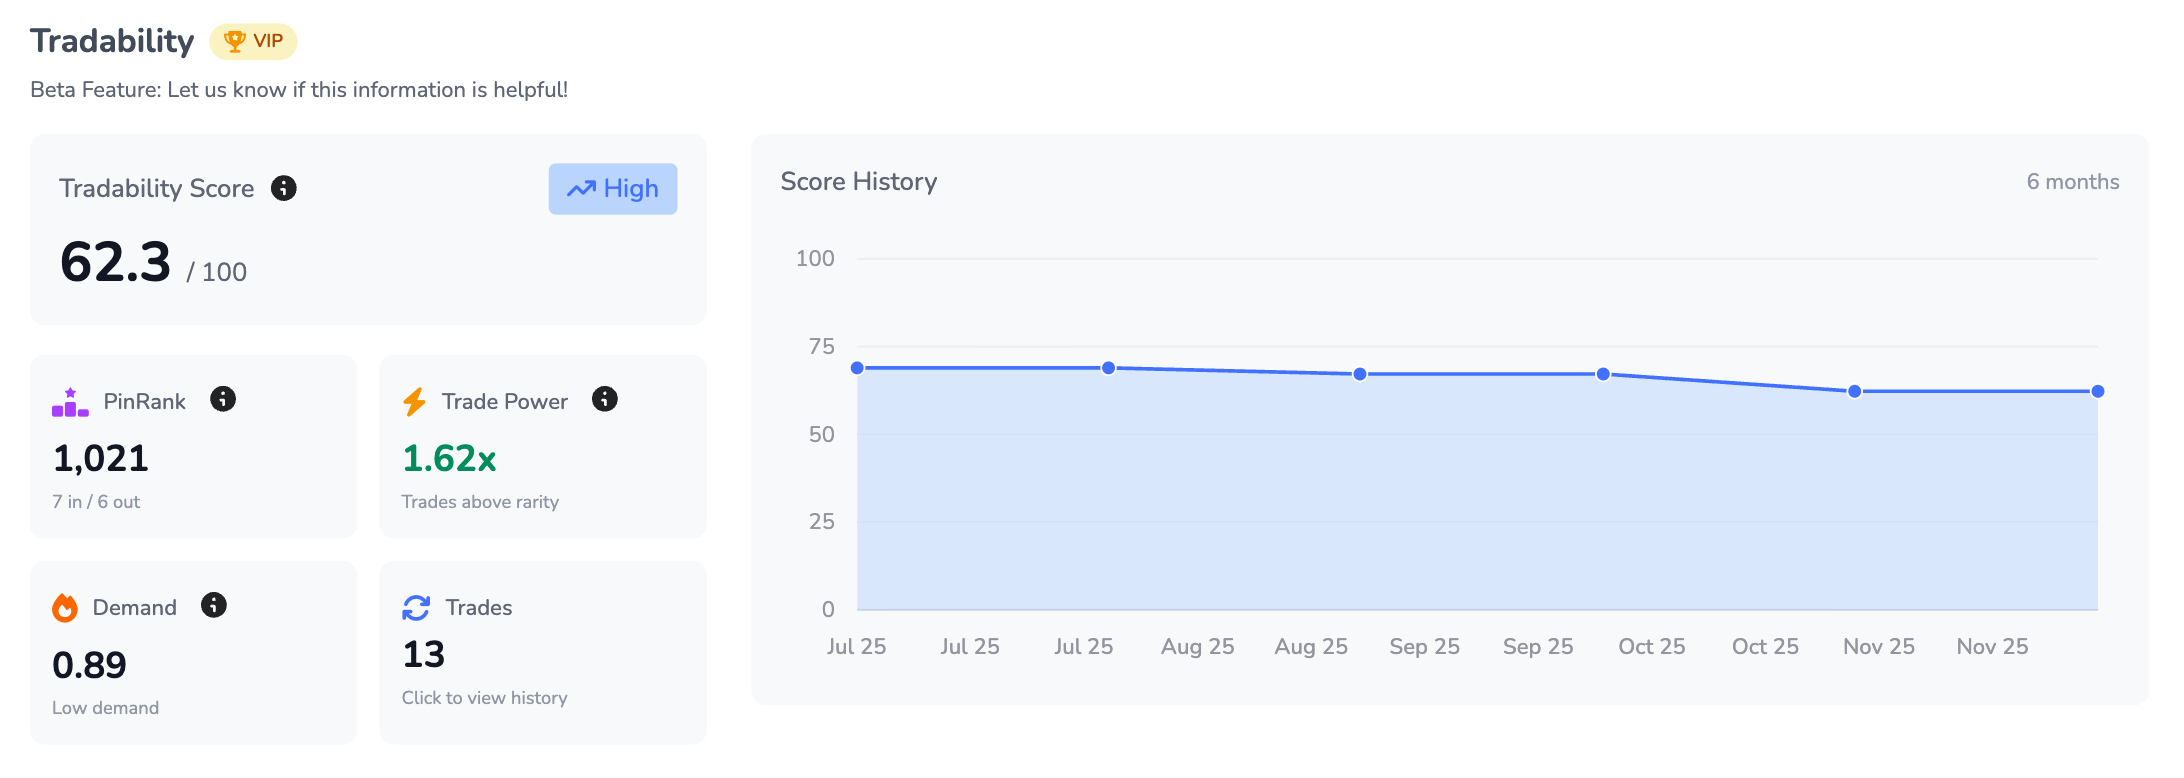Click the Demand value 0.89
The image size is (2184, 778).
coord(90,665)
